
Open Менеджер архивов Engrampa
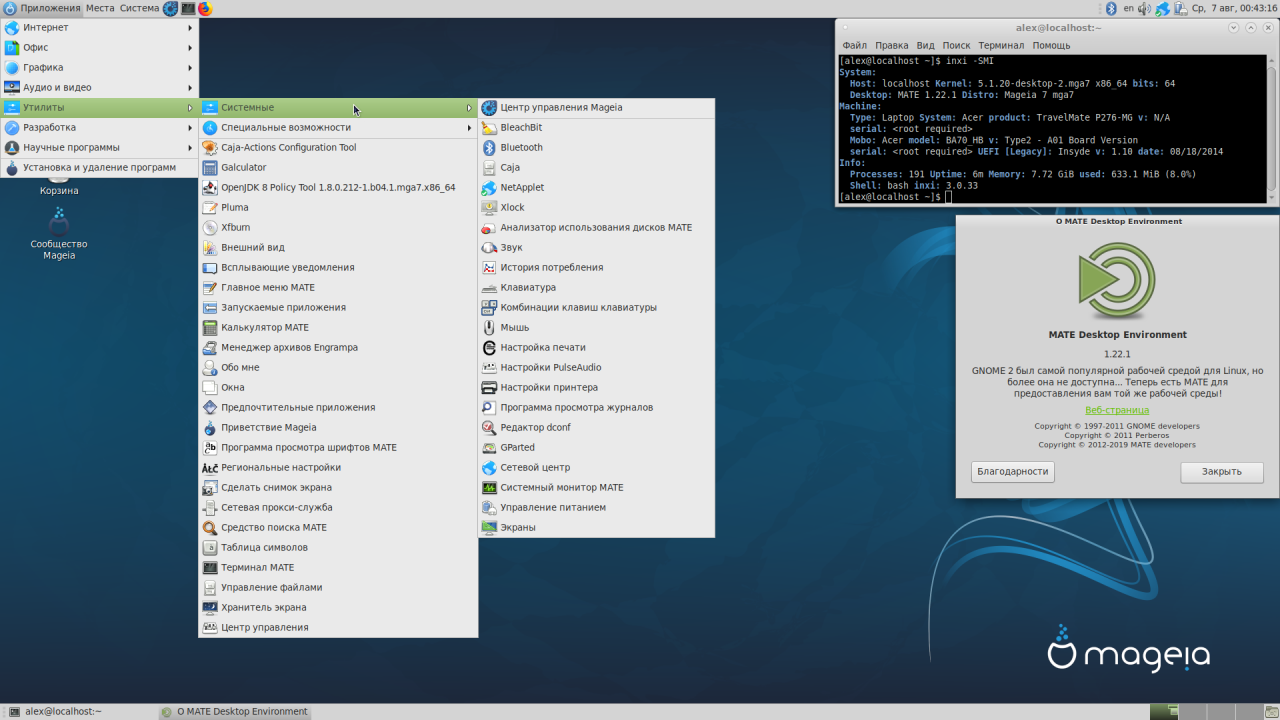(338, 347)
